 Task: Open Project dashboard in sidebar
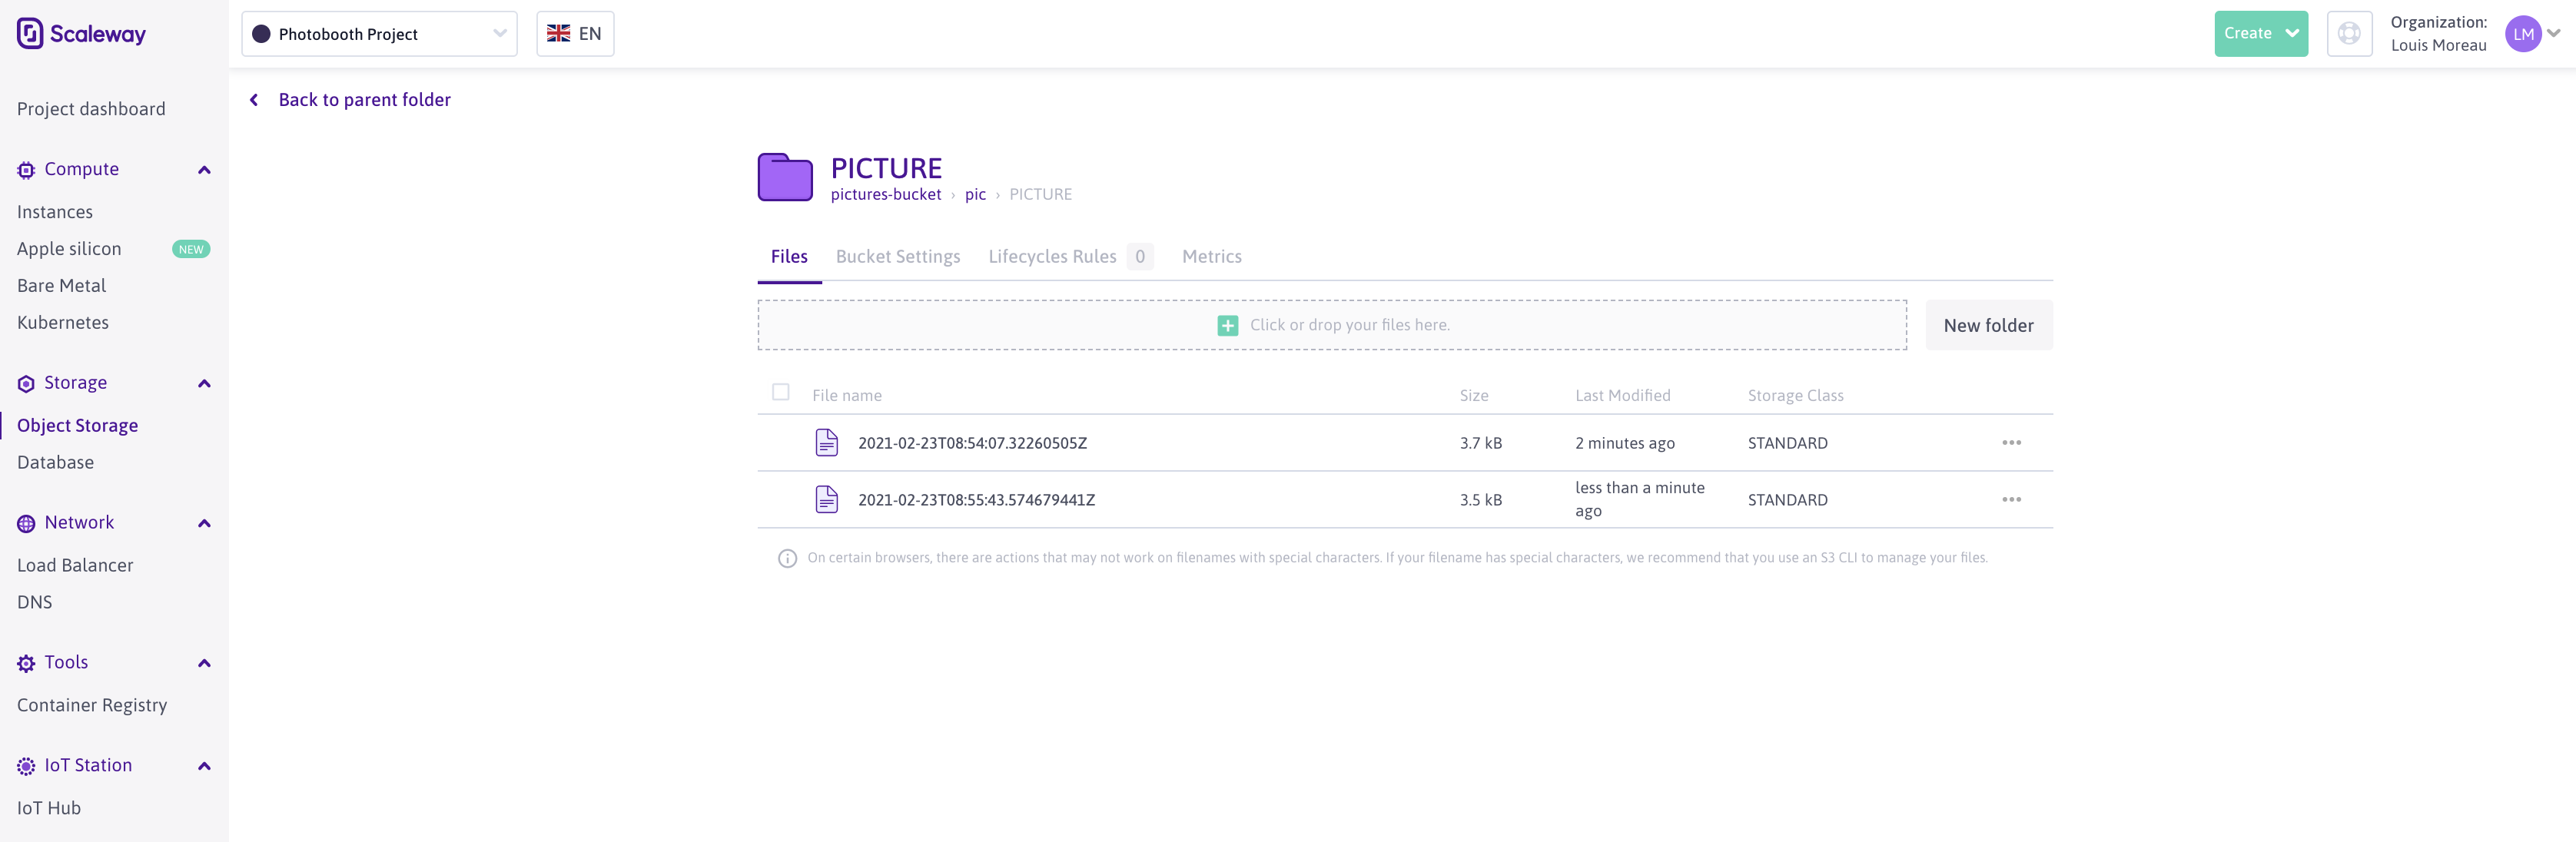(x=91, y=109)
